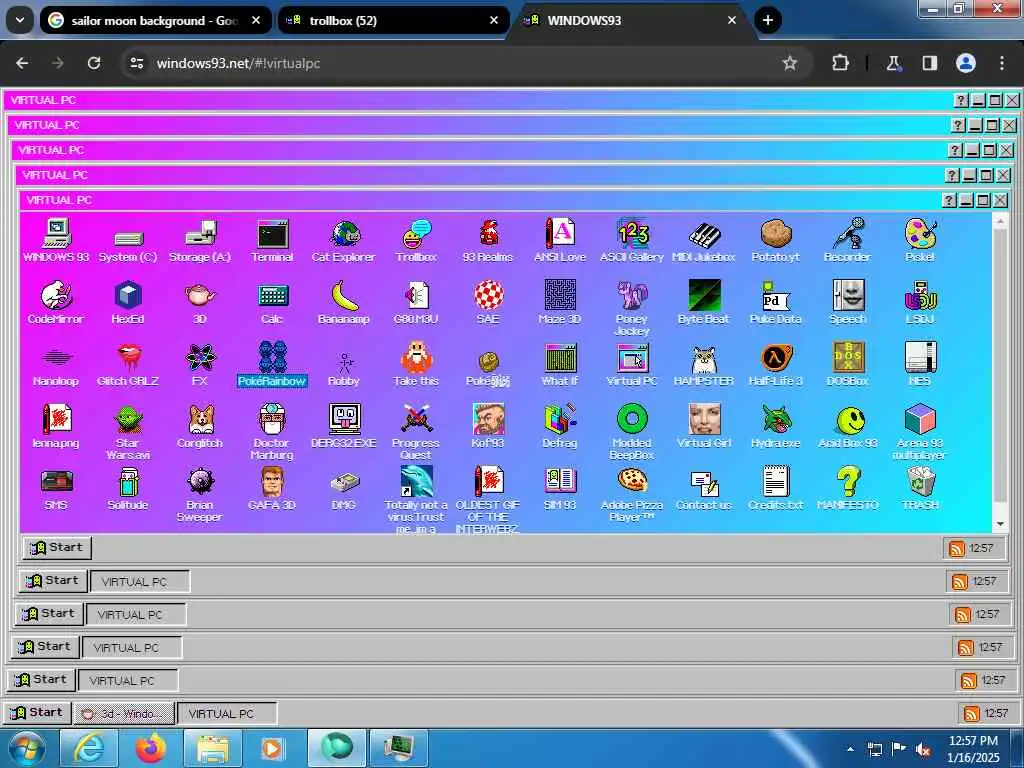The image size is (1024, 768).
Task: Open ANSI Love icon
Action: point(560,240)
